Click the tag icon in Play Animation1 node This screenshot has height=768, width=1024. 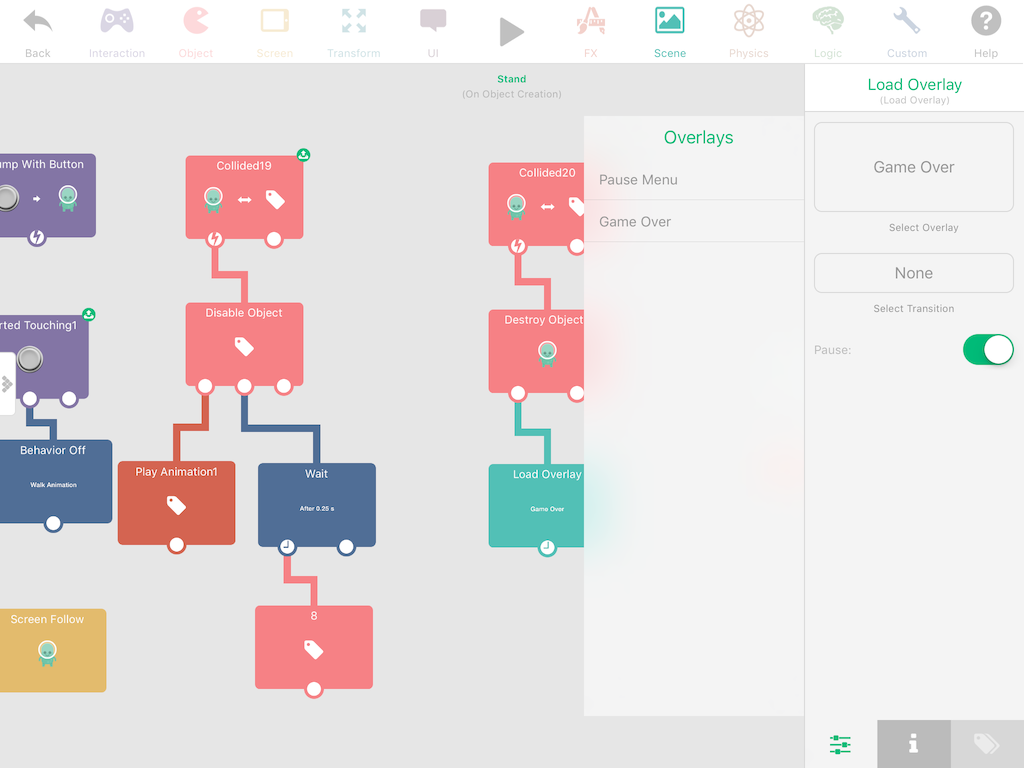[176, 505]
